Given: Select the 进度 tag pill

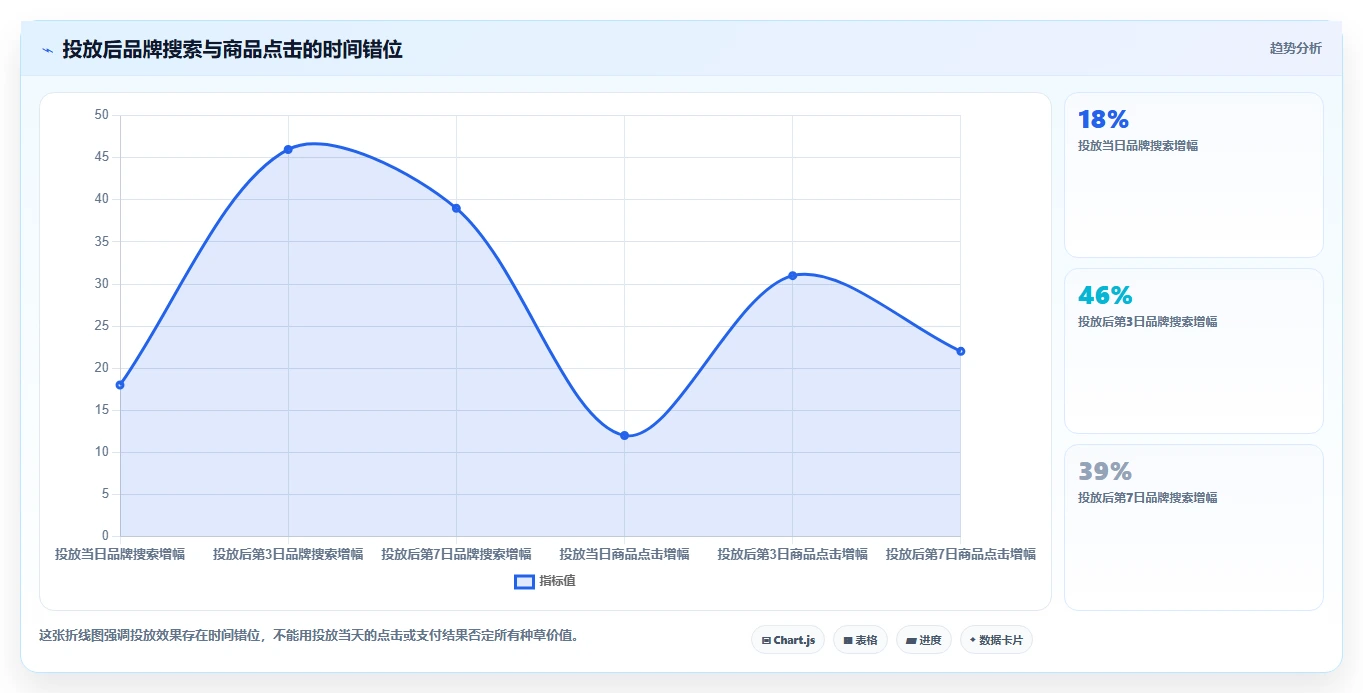Looking at the screenshot, I should [924, 640].
